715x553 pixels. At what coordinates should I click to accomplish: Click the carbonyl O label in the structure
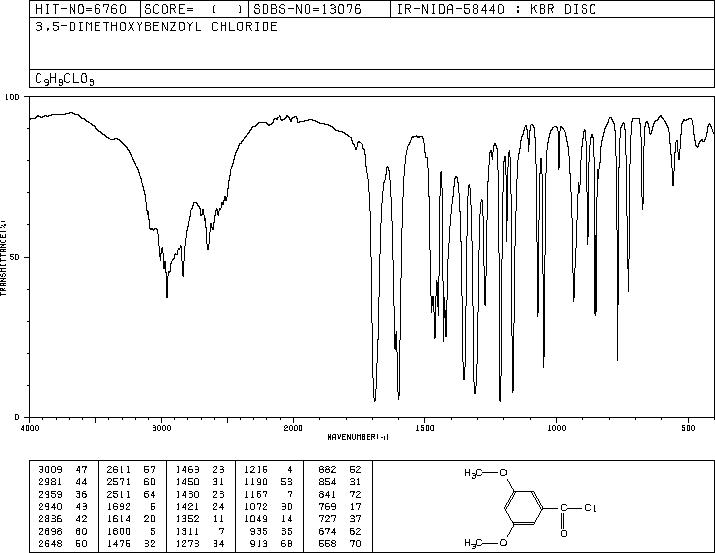point(564,533)
